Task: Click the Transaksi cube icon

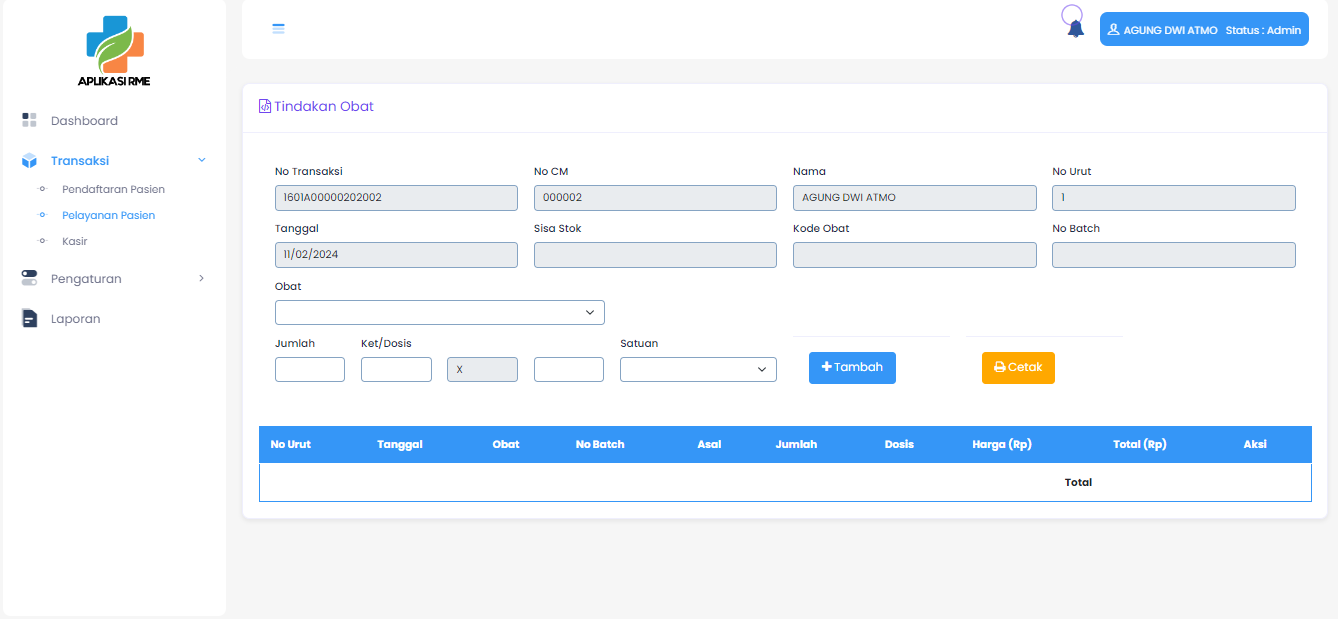Action: 29,161
